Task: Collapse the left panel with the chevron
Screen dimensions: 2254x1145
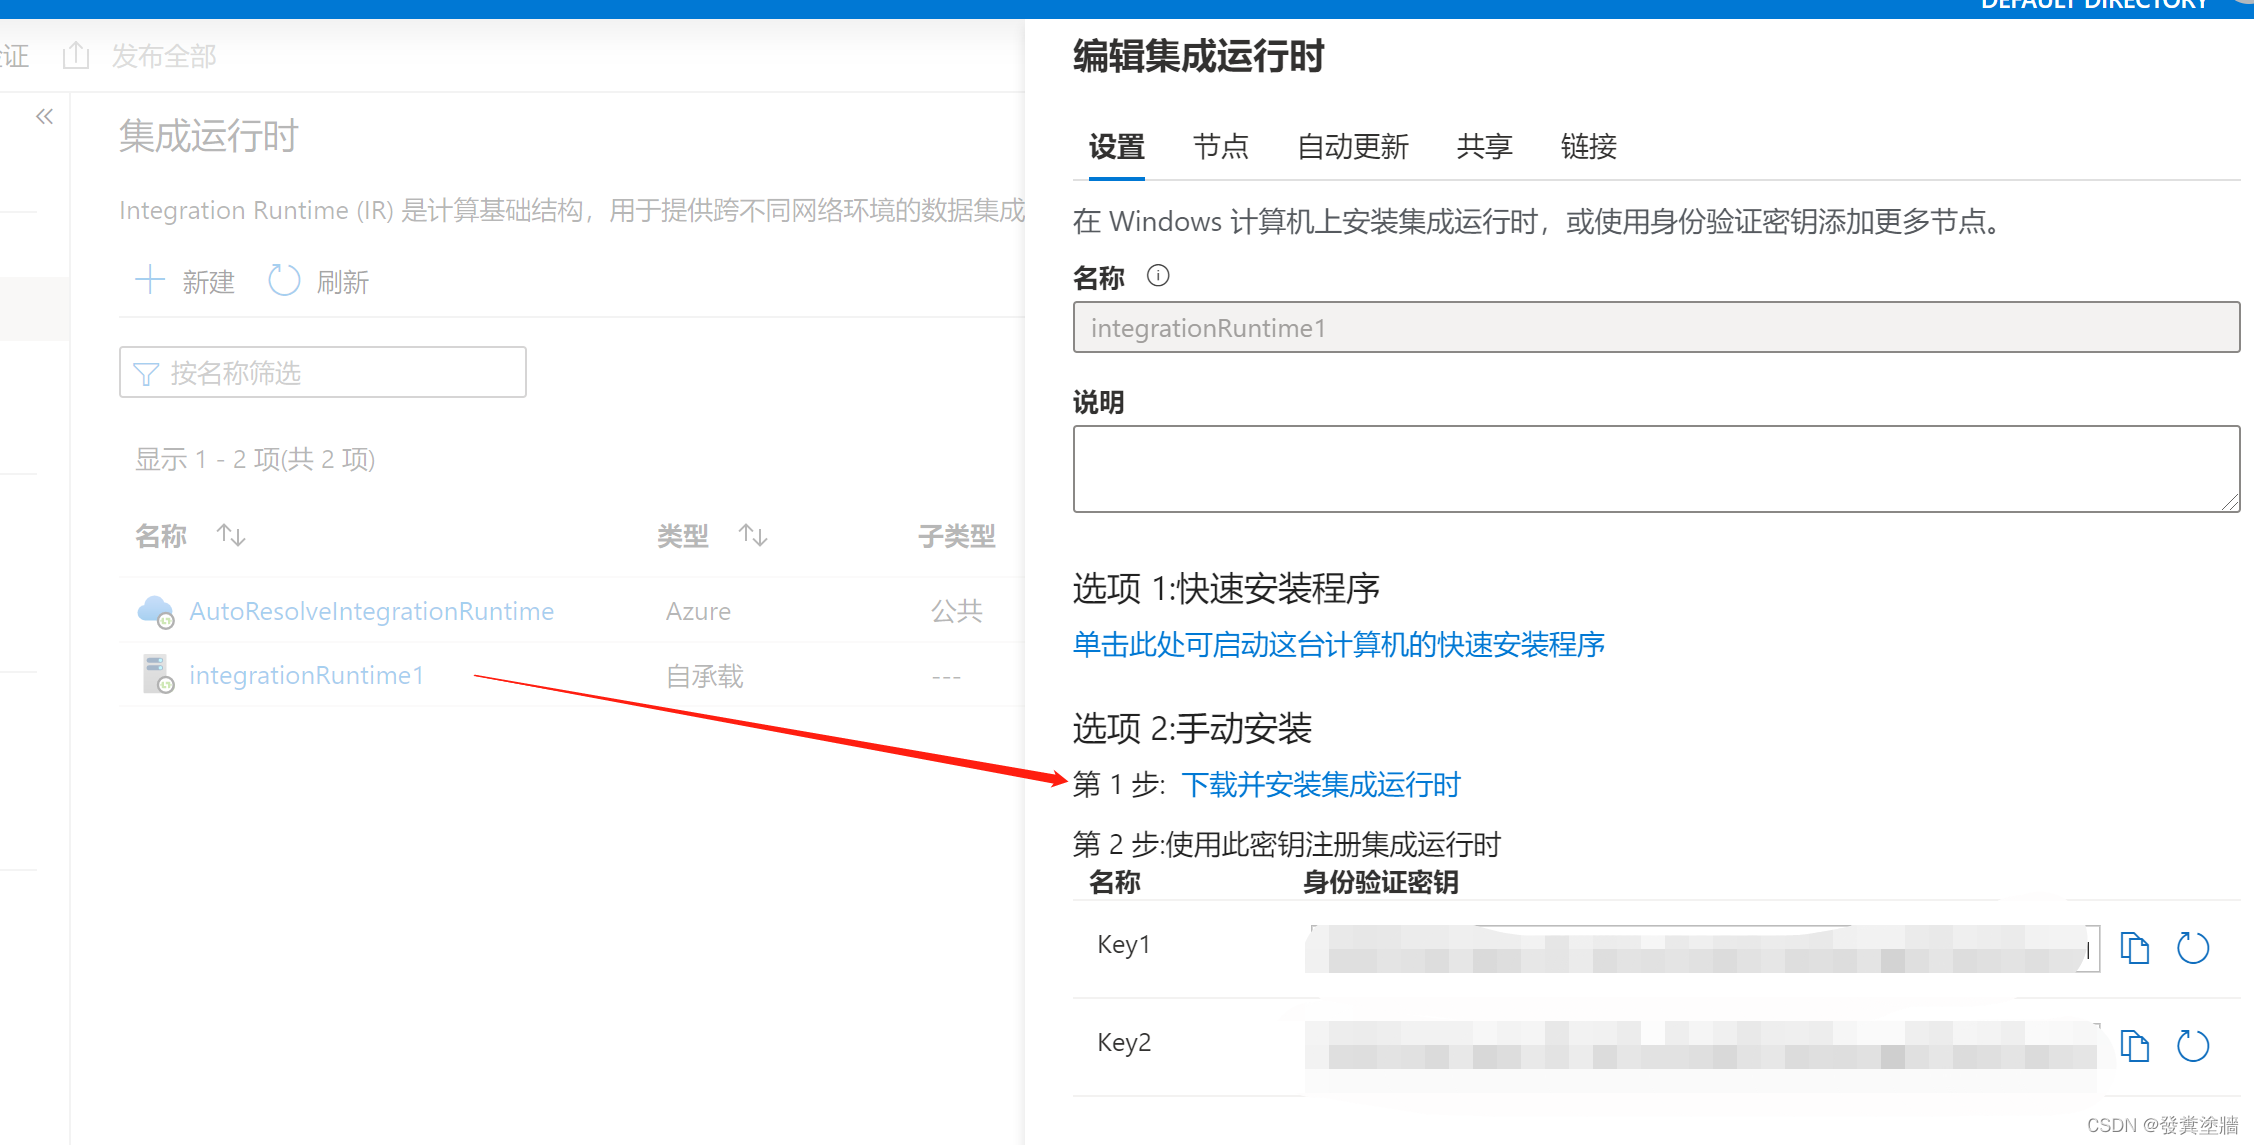Action: [x=44, y=116]
